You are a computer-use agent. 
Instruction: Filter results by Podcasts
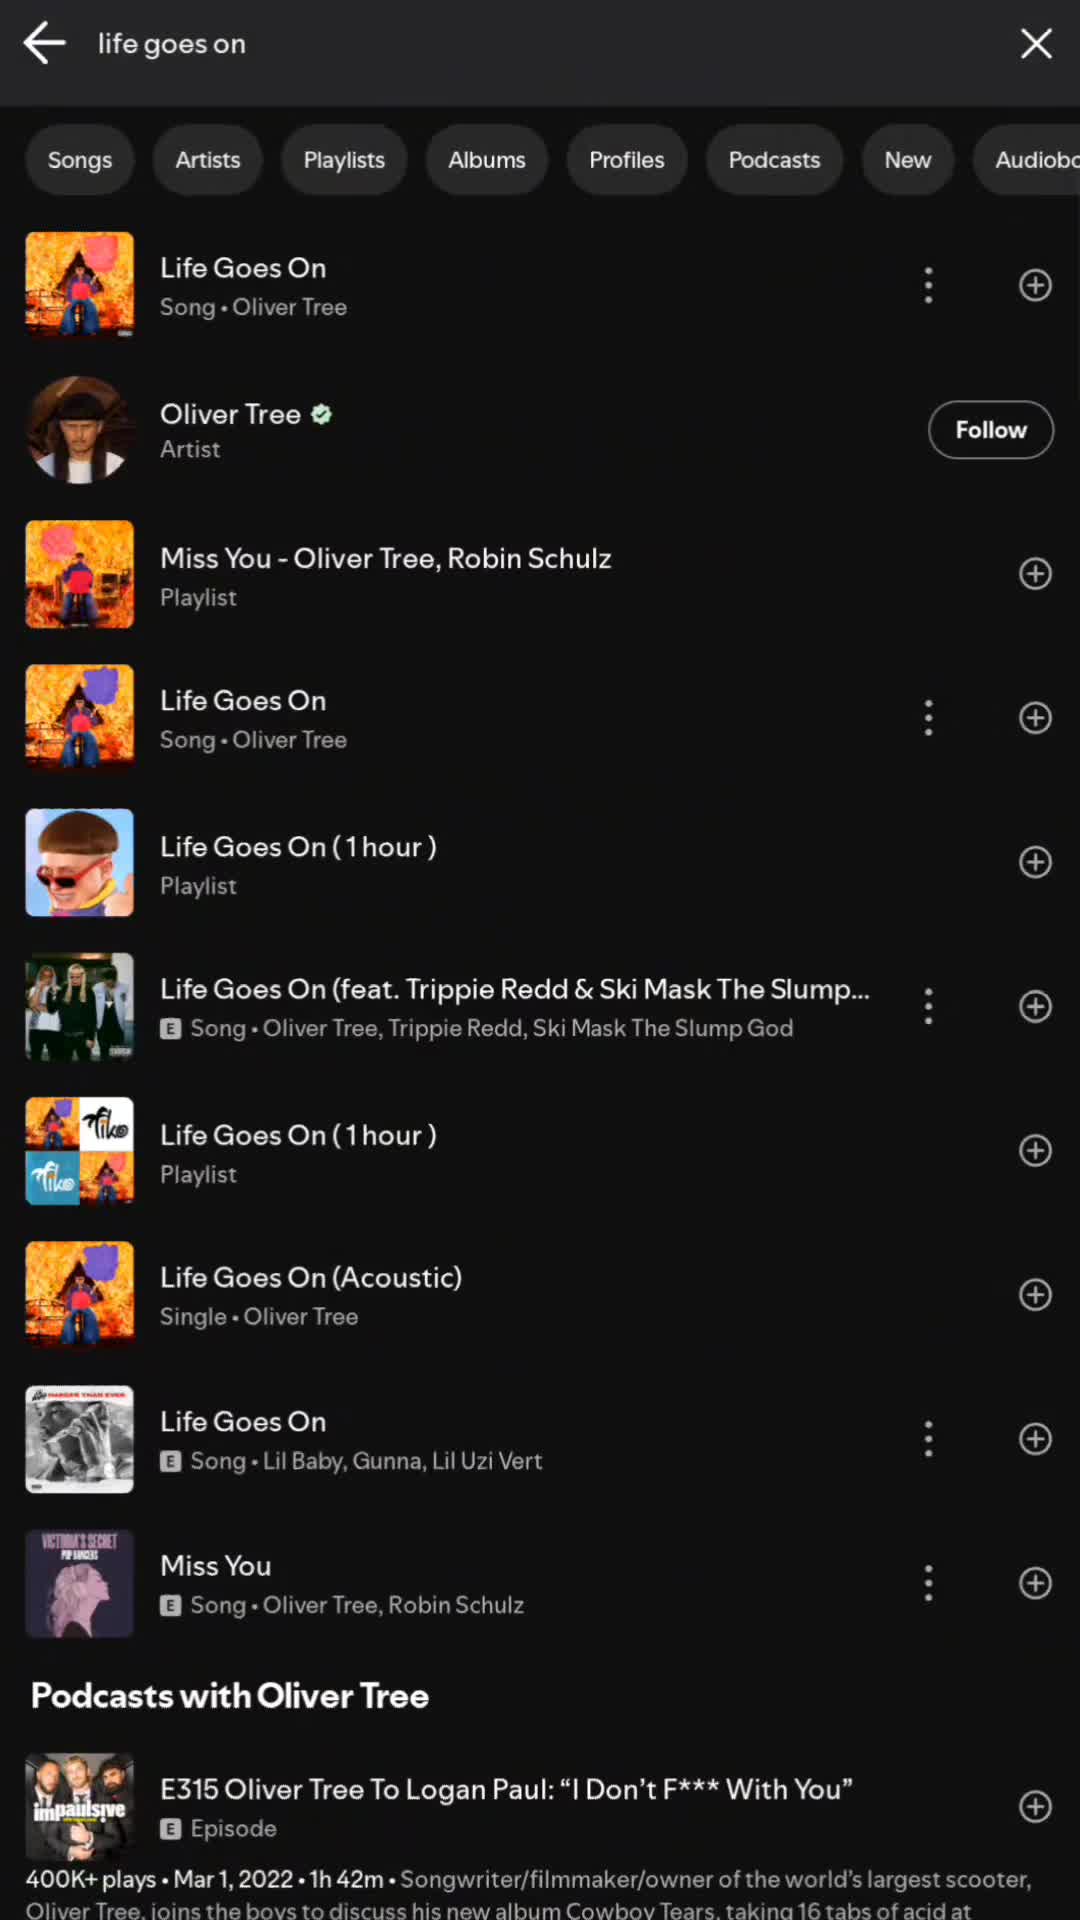774,160
